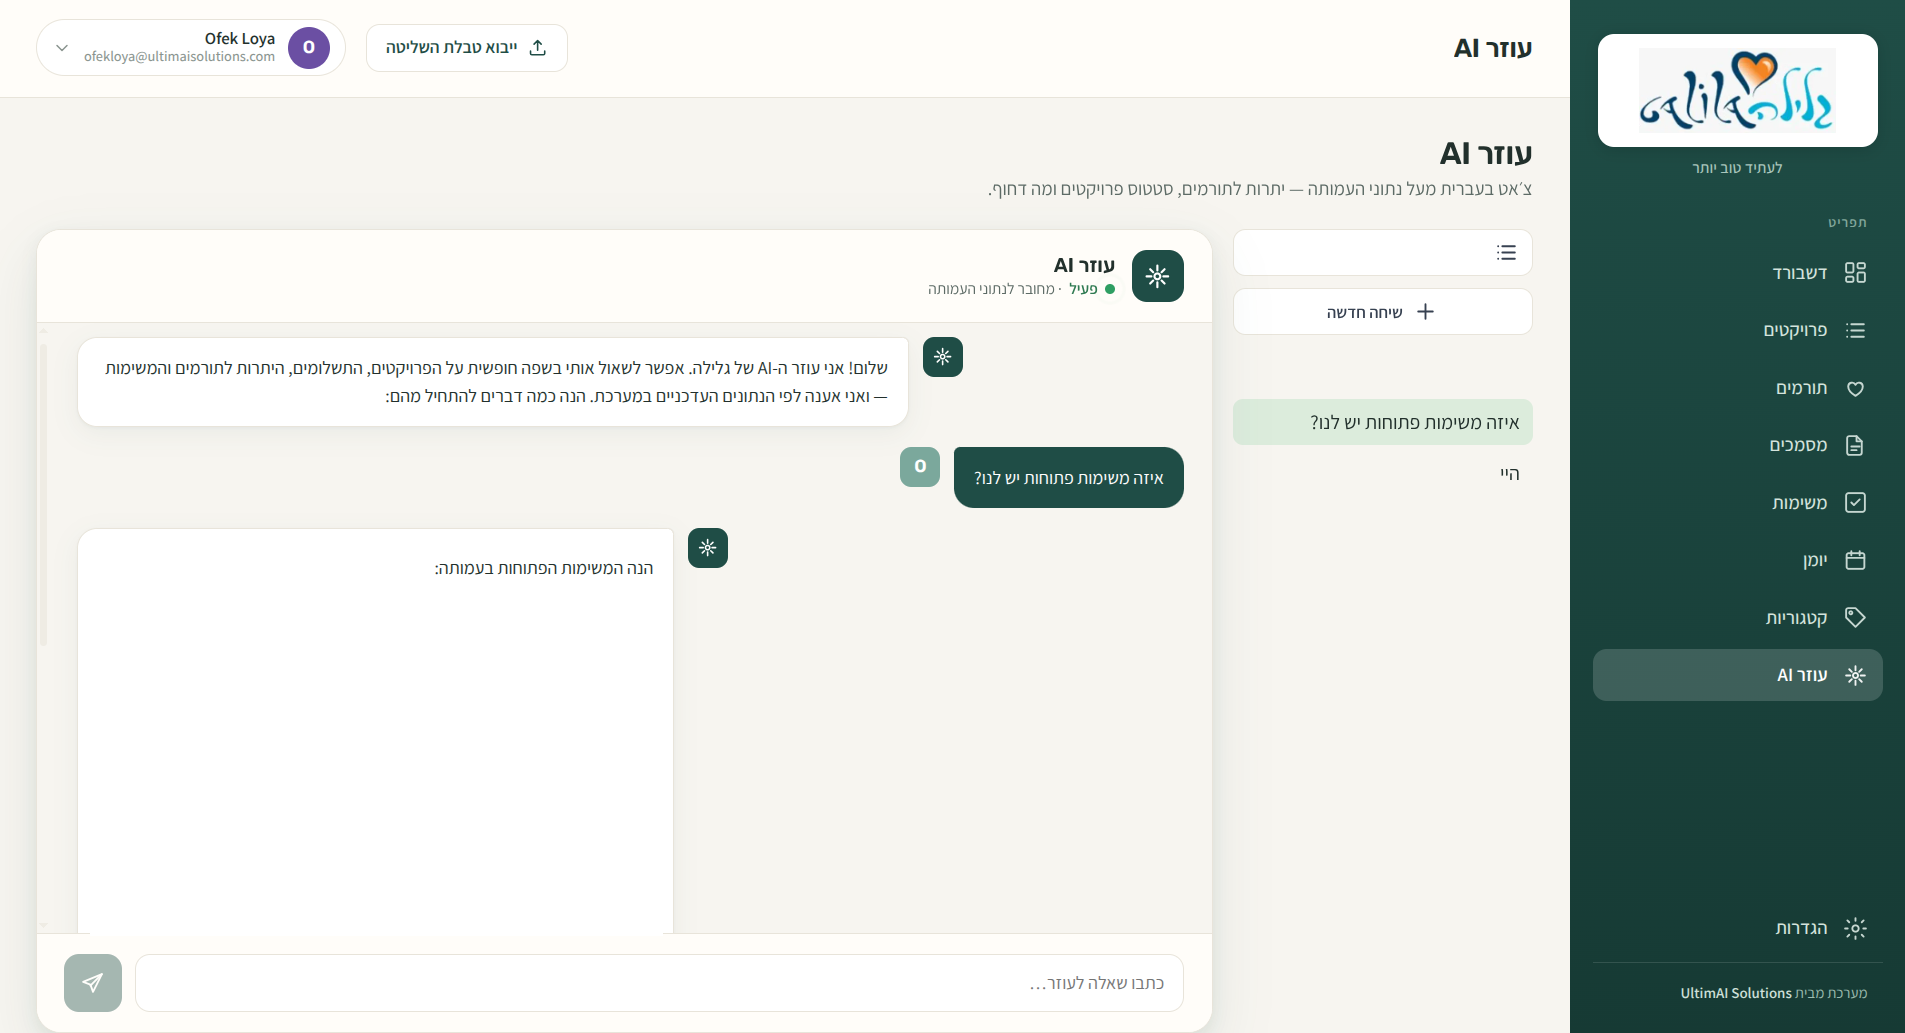This screenshot has width=1905, height=1033.
Task: Click the plus icon of שיחה חדשה
Action: click(x=1426, y=312)
